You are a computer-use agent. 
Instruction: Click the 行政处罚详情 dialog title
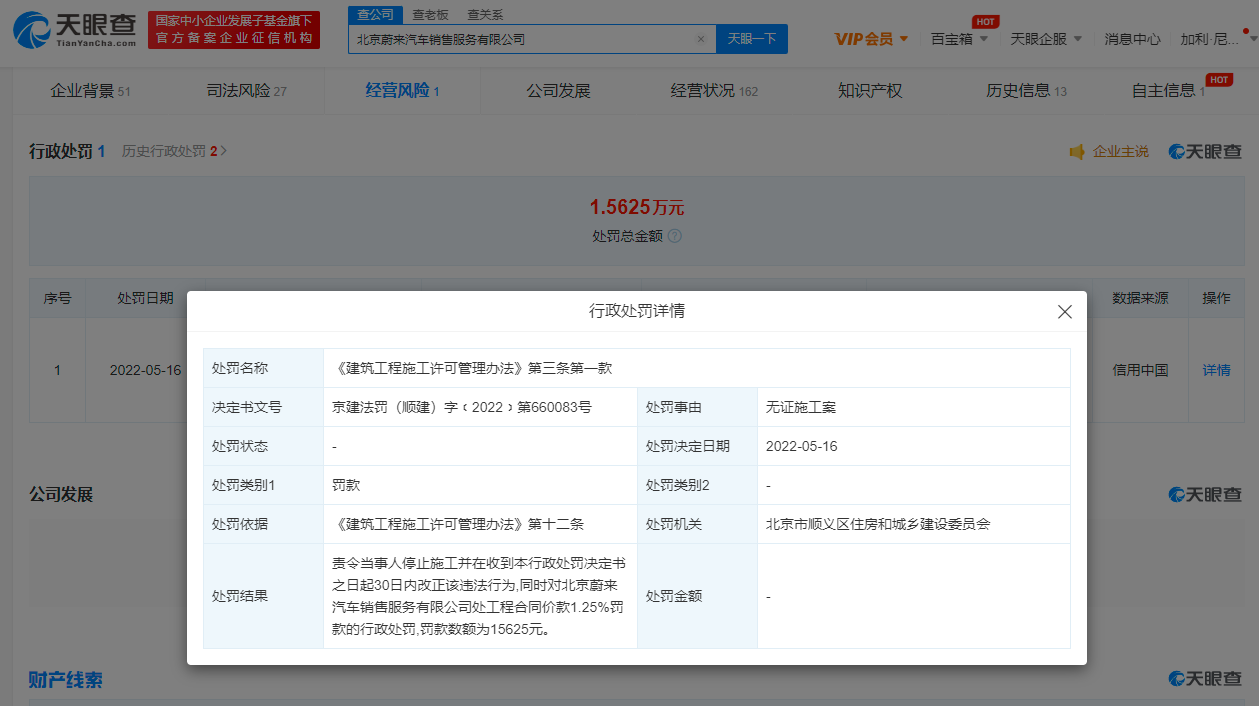(637, 311)
